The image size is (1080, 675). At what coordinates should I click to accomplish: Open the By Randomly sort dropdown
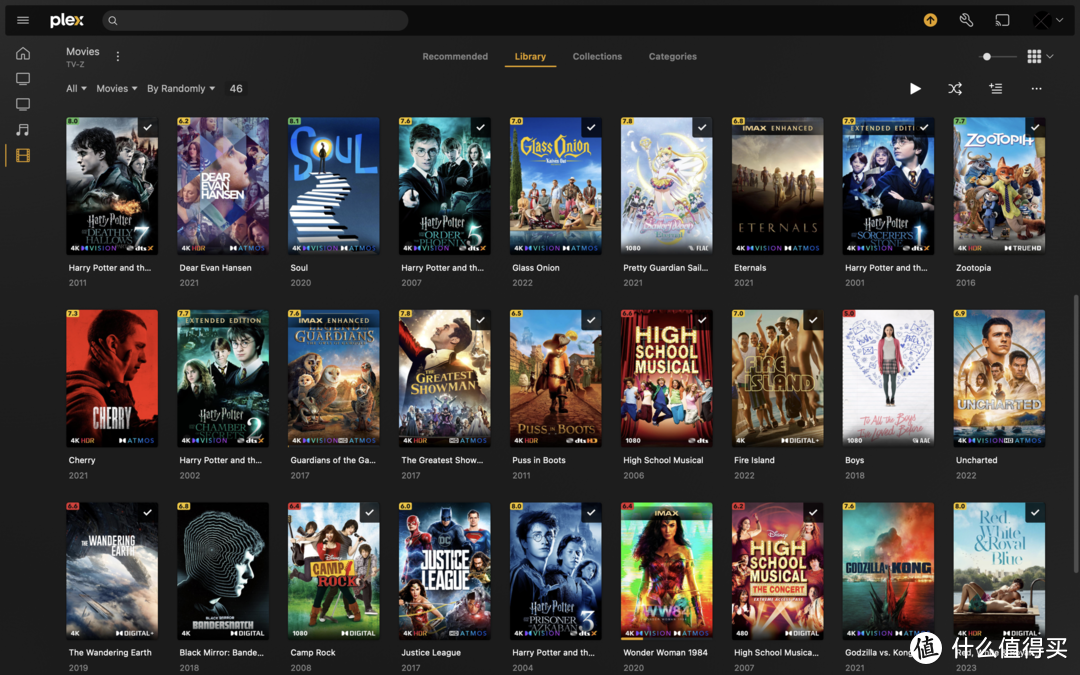click(x=181, y=88)
